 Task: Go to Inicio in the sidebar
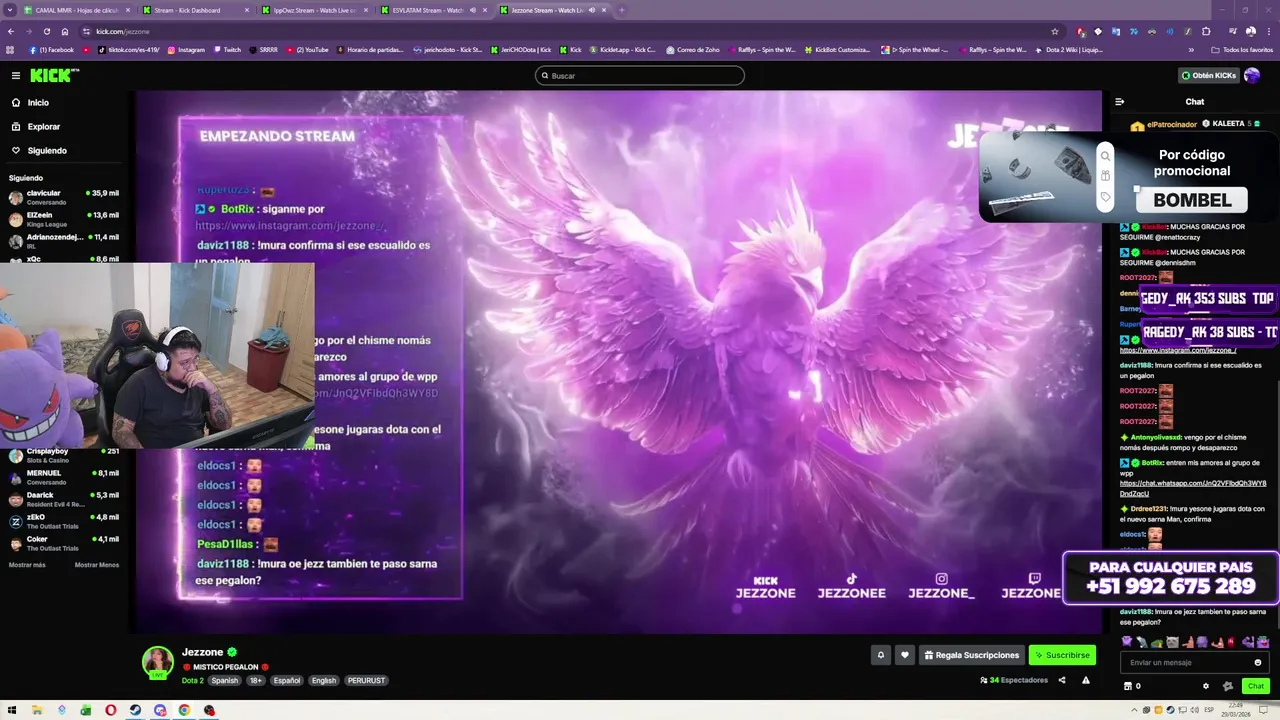(x=38, y=103)
